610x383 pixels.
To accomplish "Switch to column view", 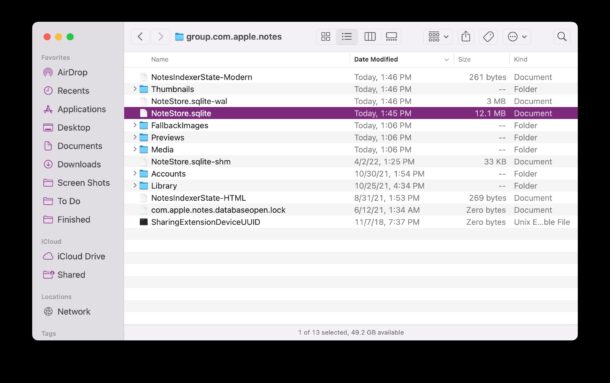I will [370, 37].
